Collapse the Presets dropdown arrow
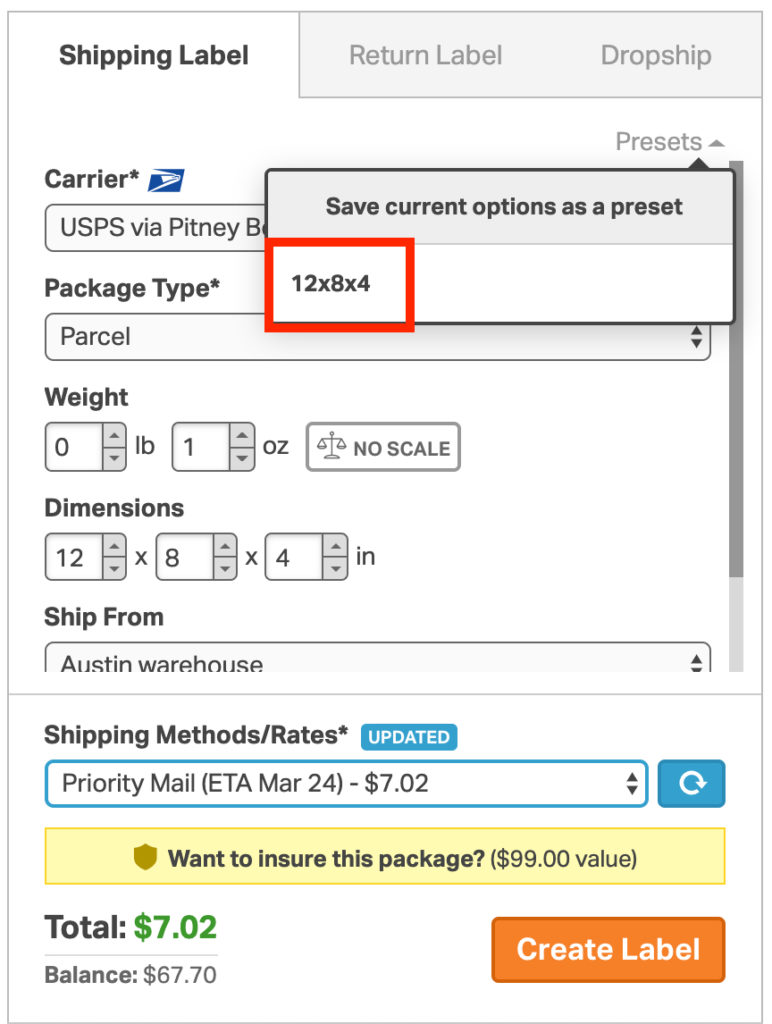This screenshot has width=772, height=1024. coord(716,143)
